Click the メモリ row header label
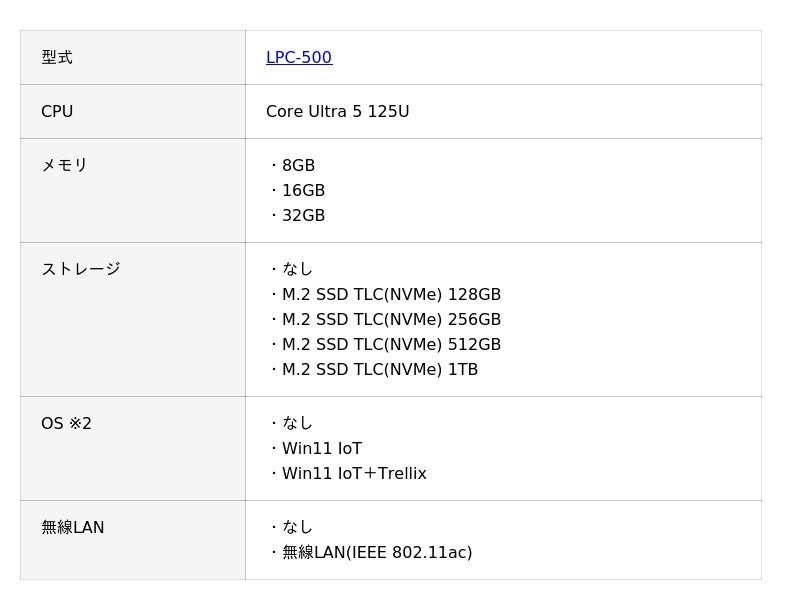This screenshot has width=800, height=610. tap(64, 166)
